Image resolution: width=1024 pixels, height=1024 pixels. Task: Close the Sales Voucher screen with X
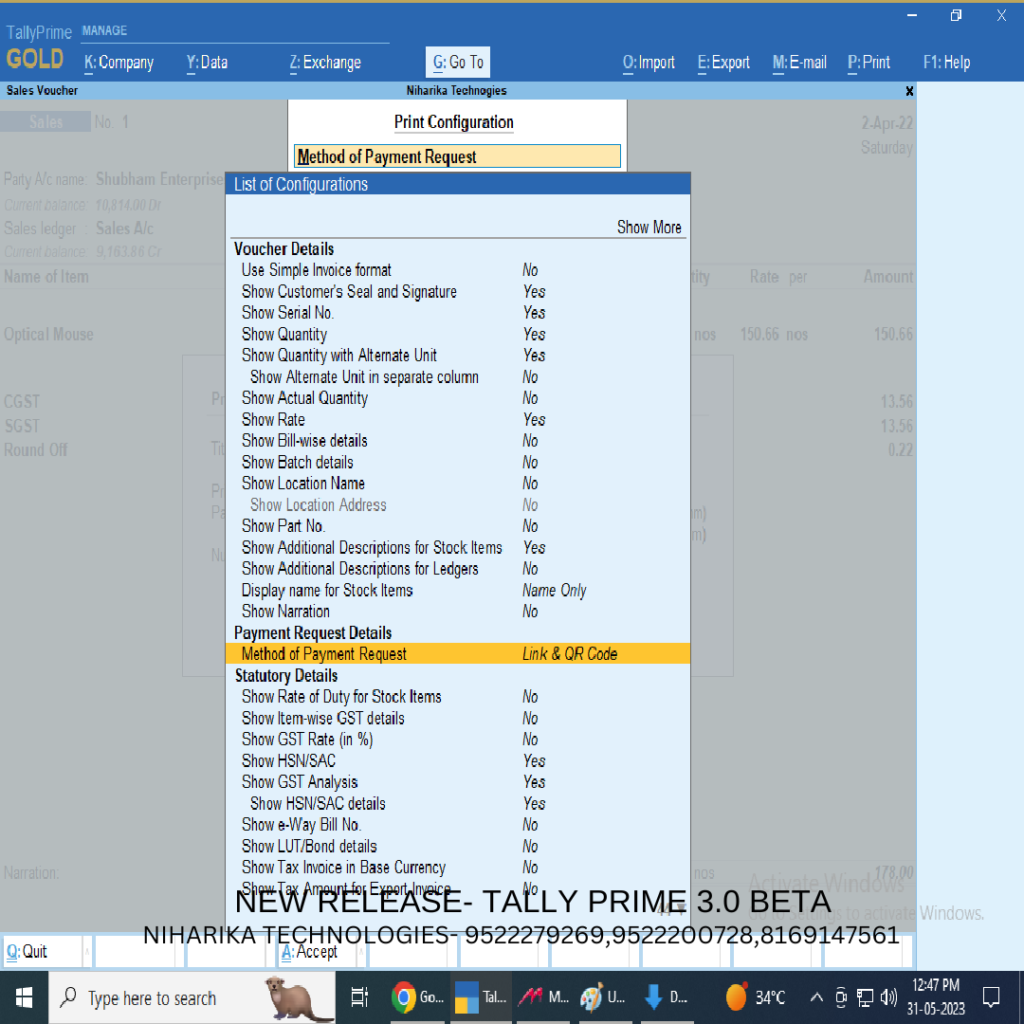pyautogui.click(x=909, y=91)
